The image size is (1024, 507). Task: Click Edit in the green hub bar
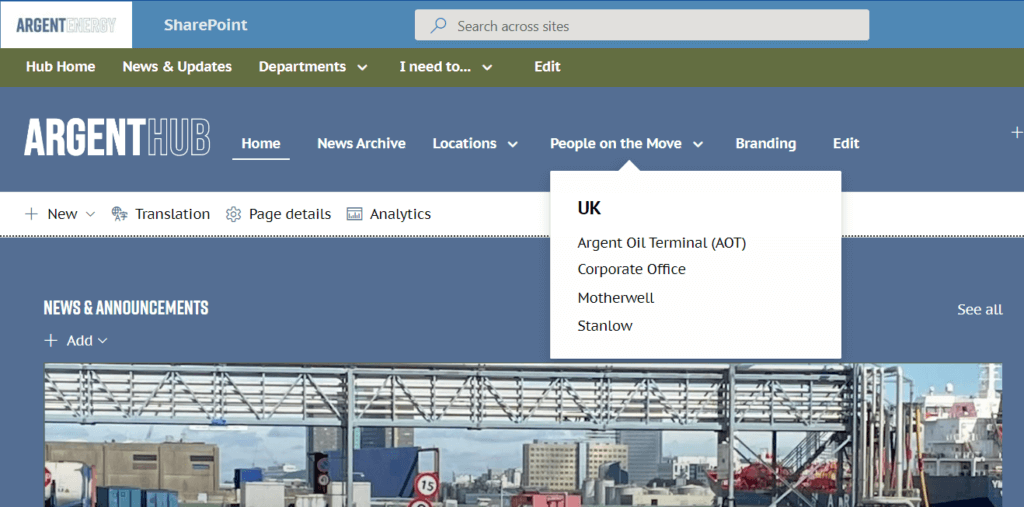547,67
